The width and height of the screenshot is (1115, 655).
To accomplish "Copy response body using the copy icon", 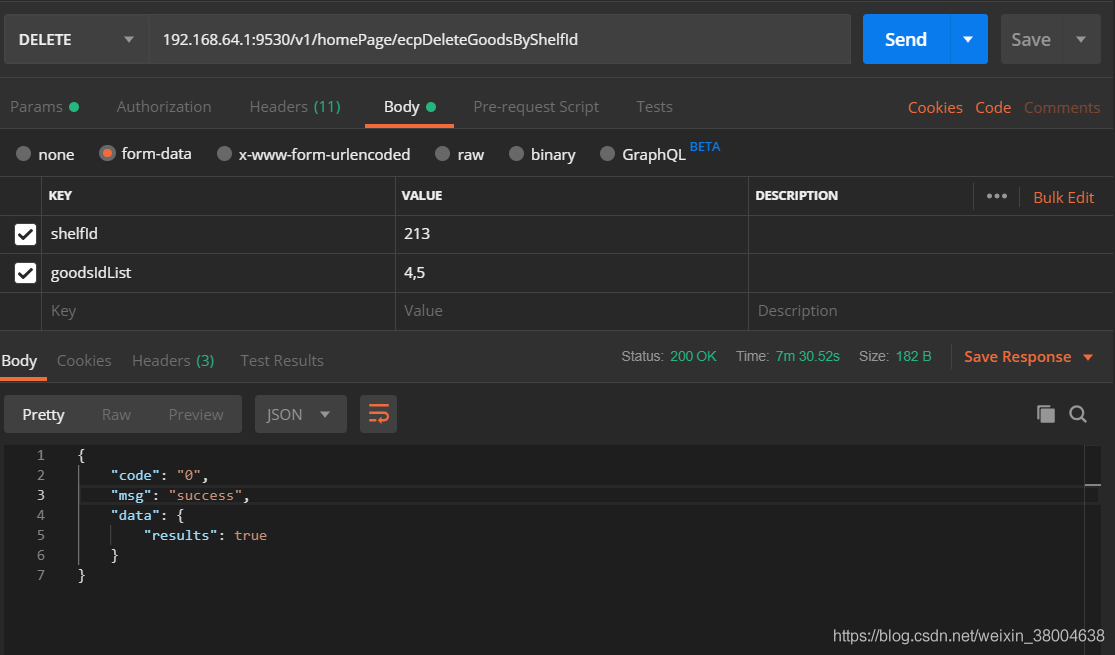I will (1046, 414).
